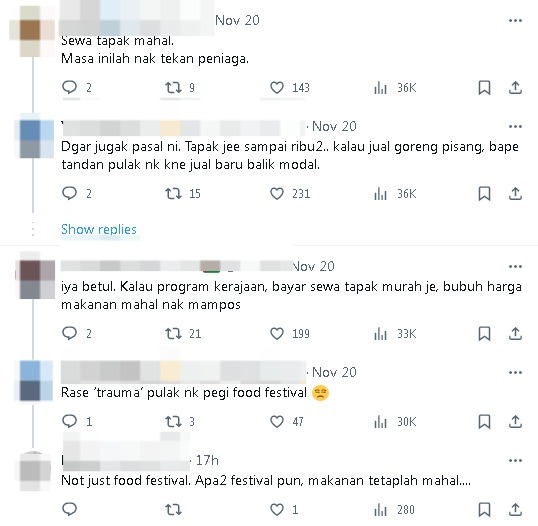
Task: Share the 'program kerajaan' tweet
Action: click(515, 334)
